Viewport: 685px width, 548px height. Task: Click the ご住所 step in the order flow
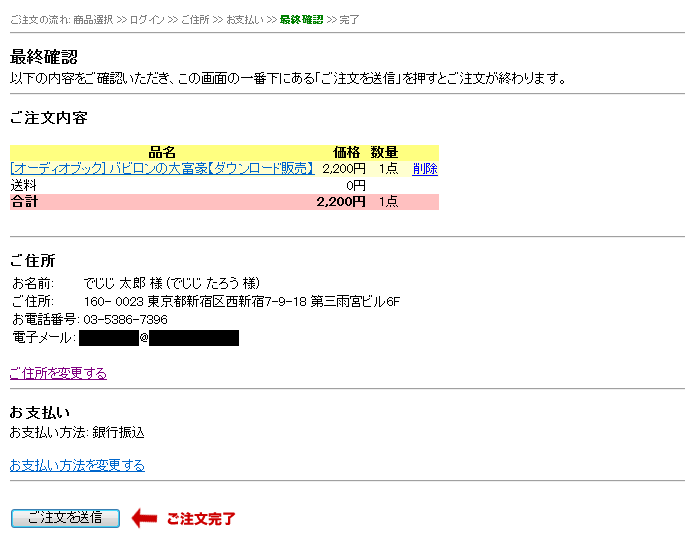pyautogui.click(x=195, y=20)
